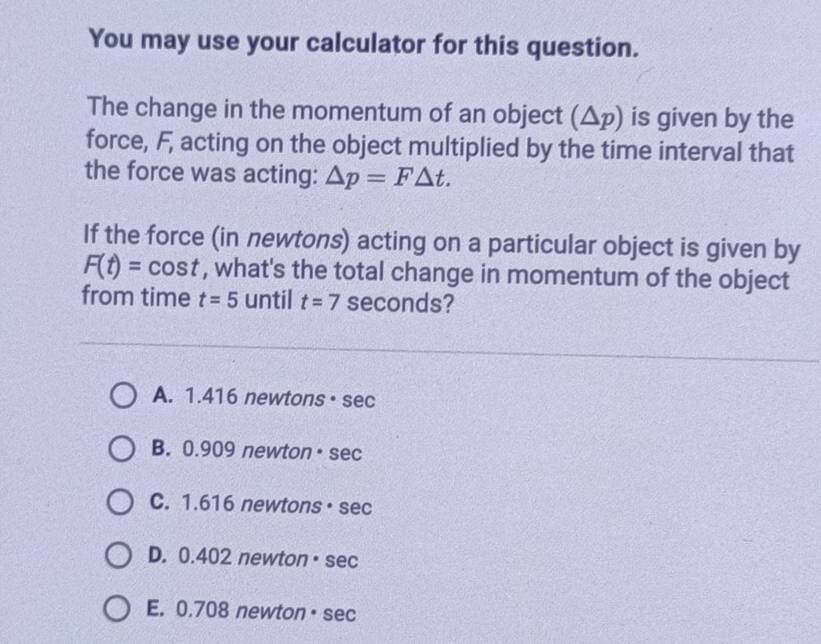Select the radio button for option B
This screenshot has width=821, height=644.
coord(121,453)
